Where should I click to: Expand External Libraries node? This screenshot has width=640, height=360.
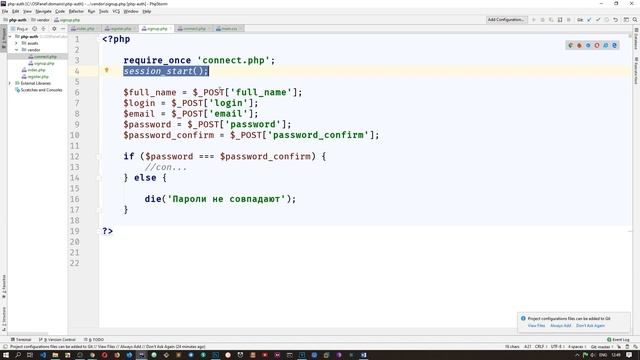point(10,83)
